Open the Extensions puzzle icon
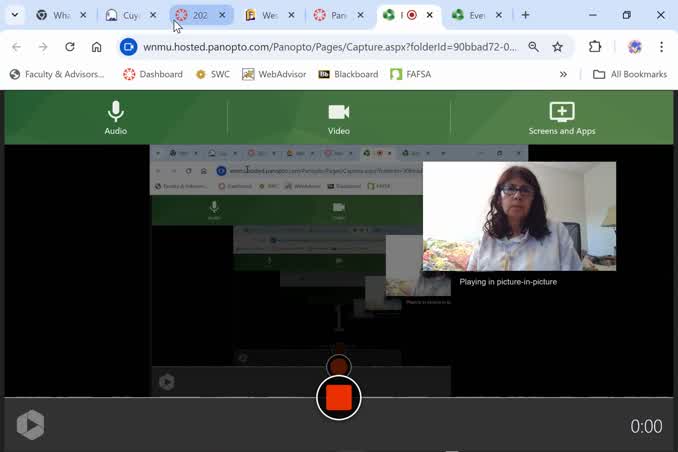The image size is (678, 452). tap(595, 47)
